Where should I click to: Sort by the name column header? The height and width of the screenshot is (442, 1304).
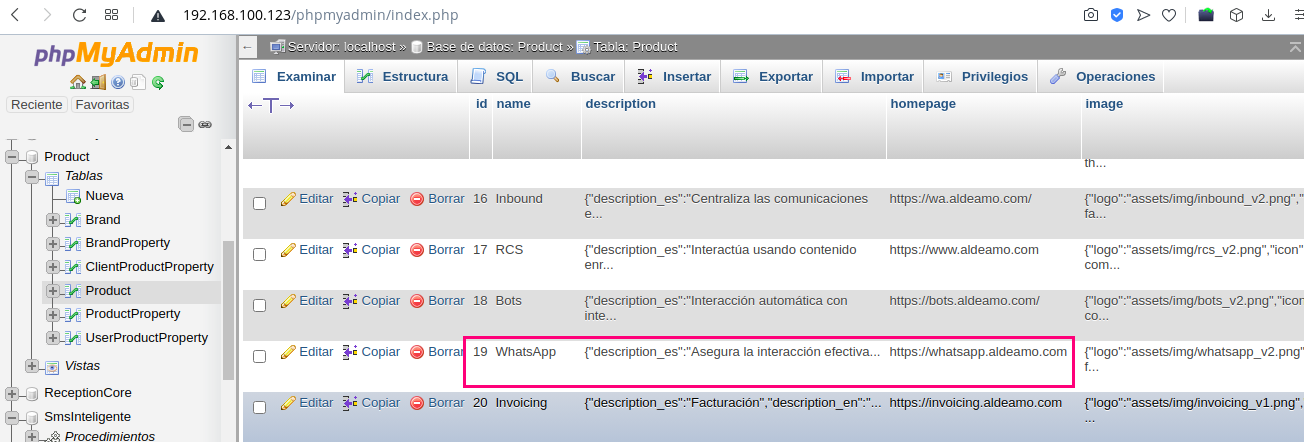pos(512,104)
